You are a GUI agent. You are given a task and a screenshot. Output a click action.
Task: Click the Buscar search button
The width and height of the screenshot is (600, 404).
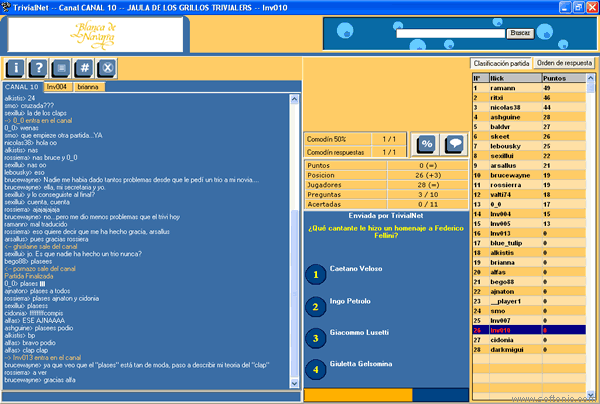pos(520,33)
